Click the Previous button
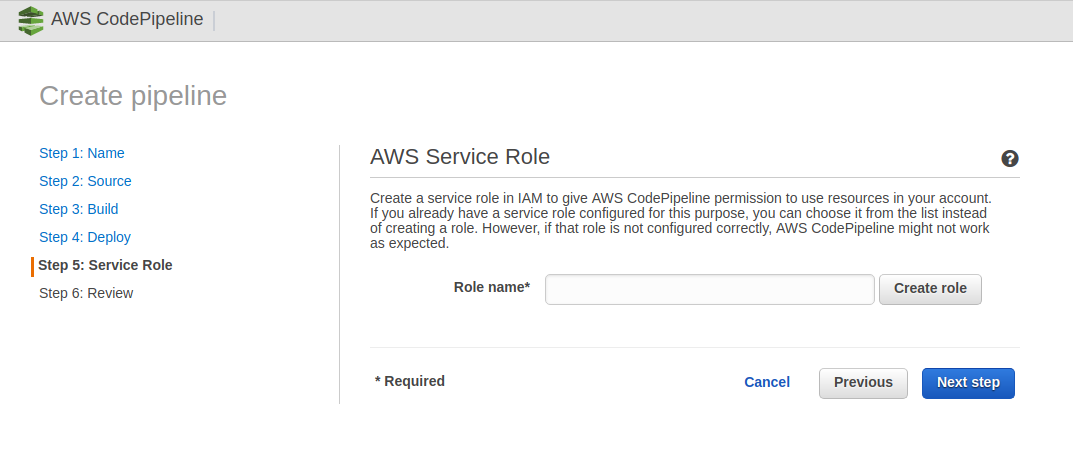The image size is (1073, 474). tap(863, 383)
